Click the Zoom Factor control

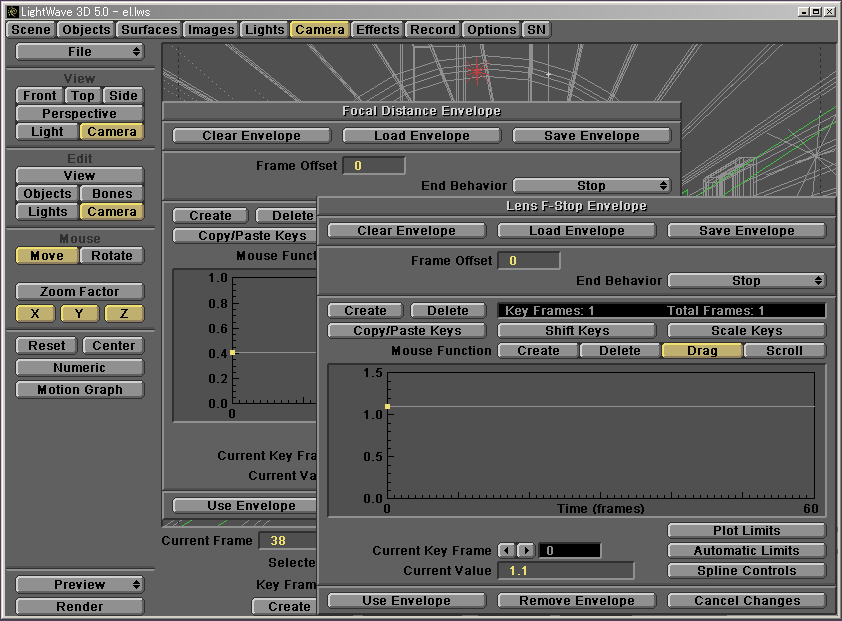point(79,291)
